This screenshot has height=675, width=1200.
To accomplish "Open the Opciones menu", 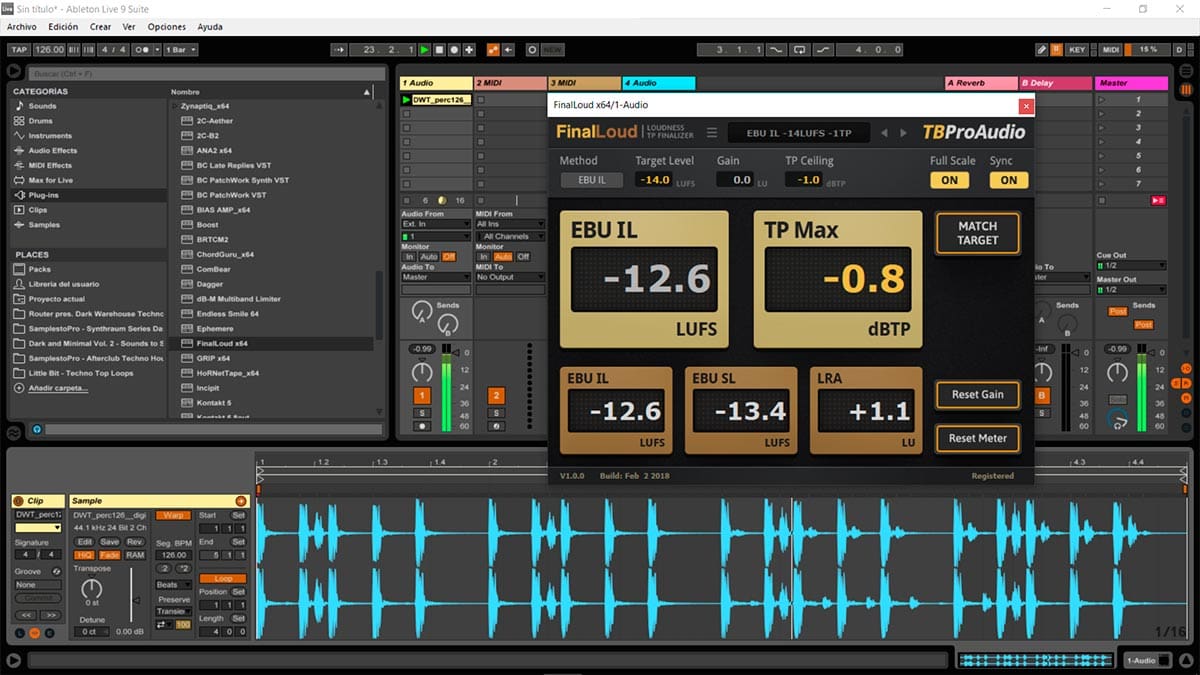I will [167, 27].
